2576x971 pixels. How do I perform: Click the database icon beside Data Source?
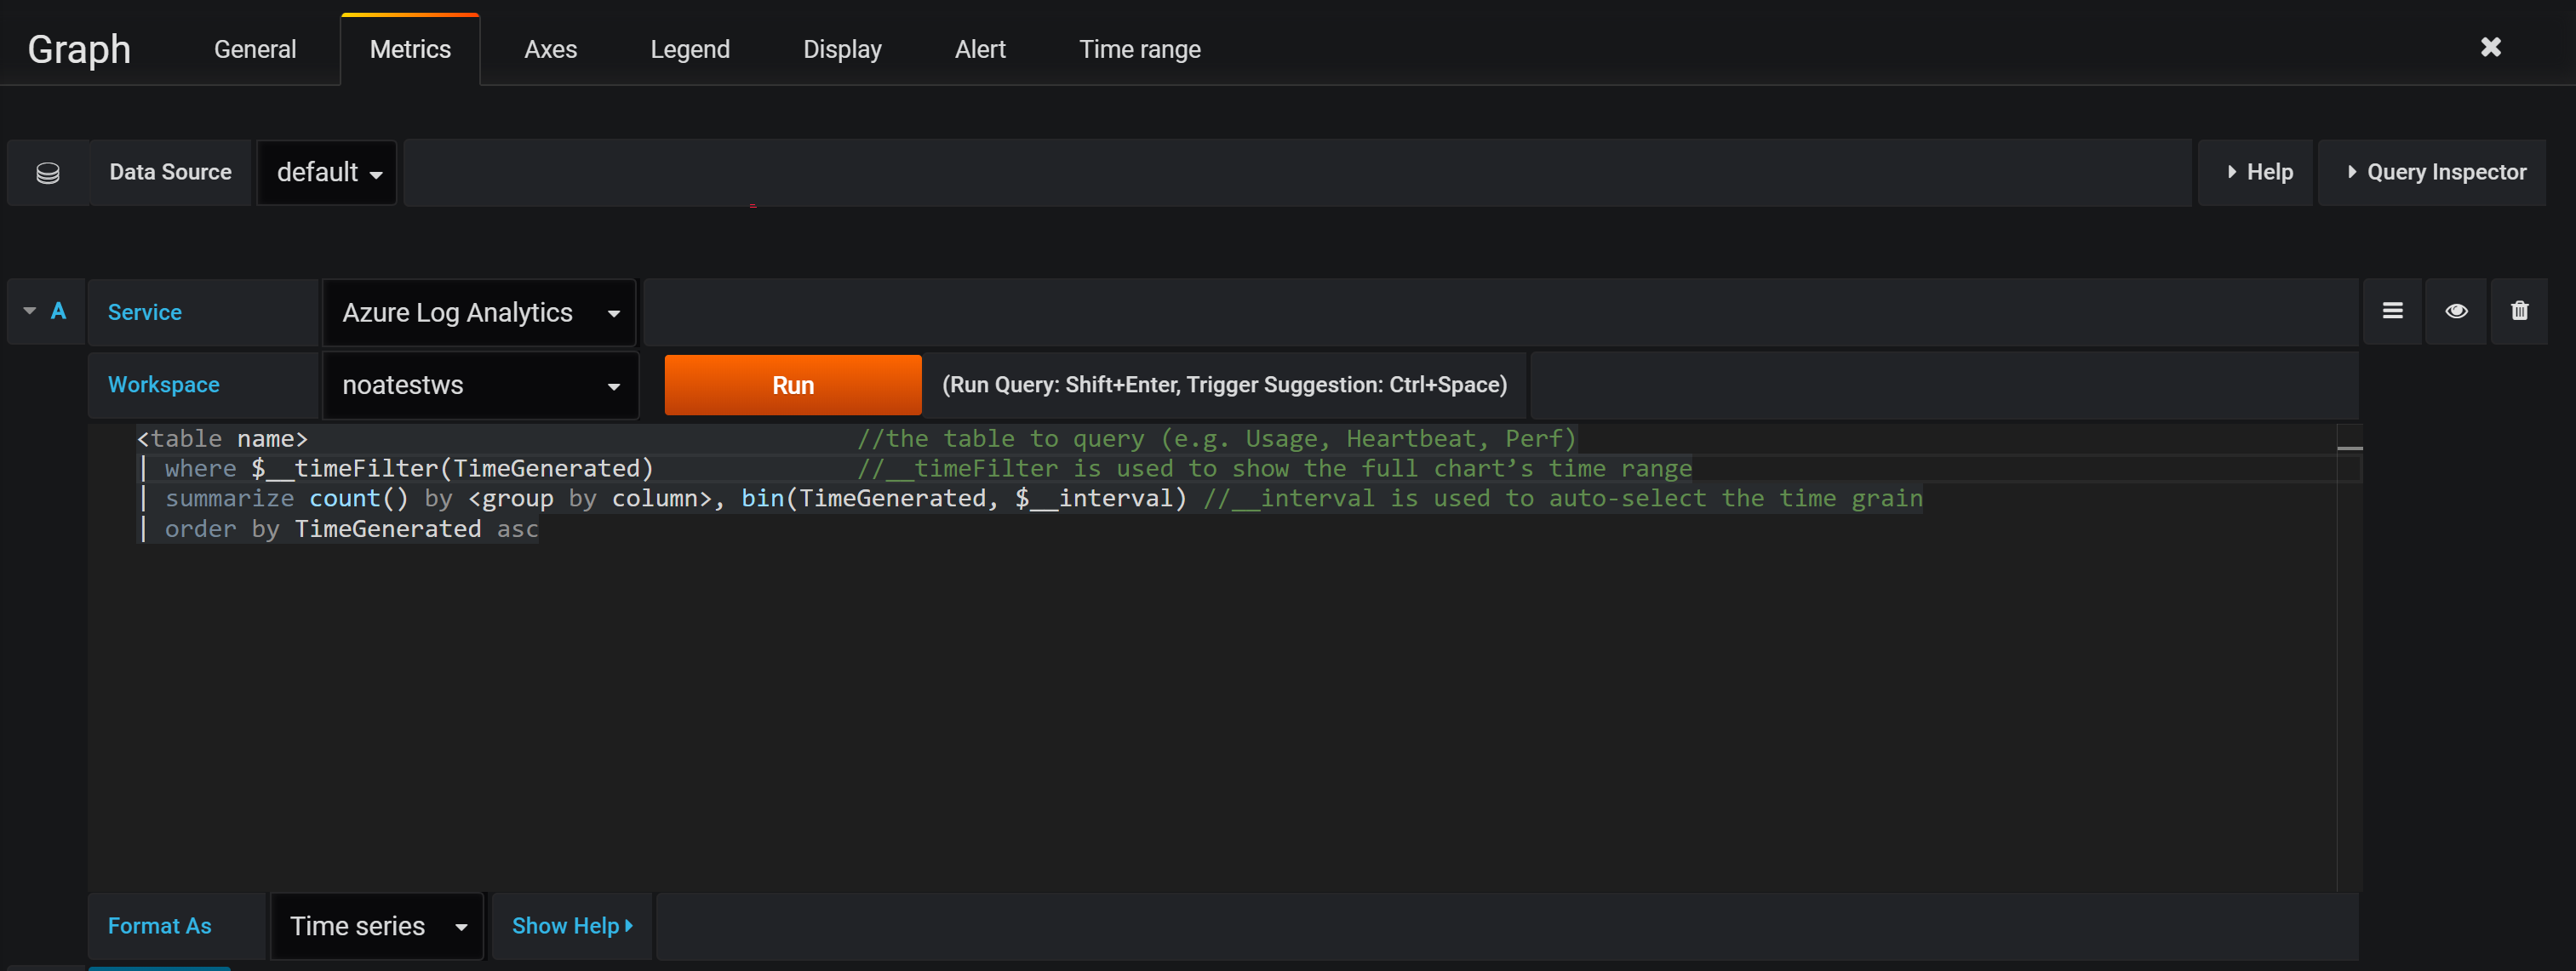coord(48,173)
